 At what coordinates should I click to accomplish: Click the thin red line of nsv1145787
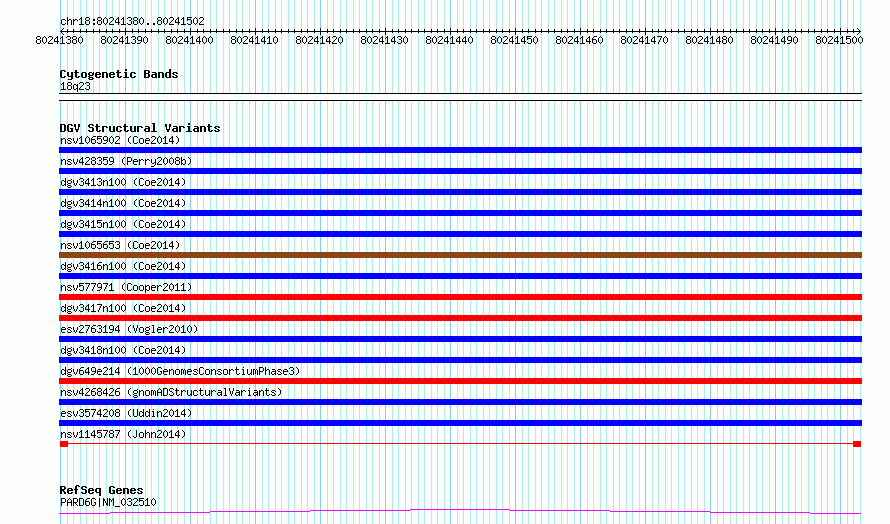460,444
